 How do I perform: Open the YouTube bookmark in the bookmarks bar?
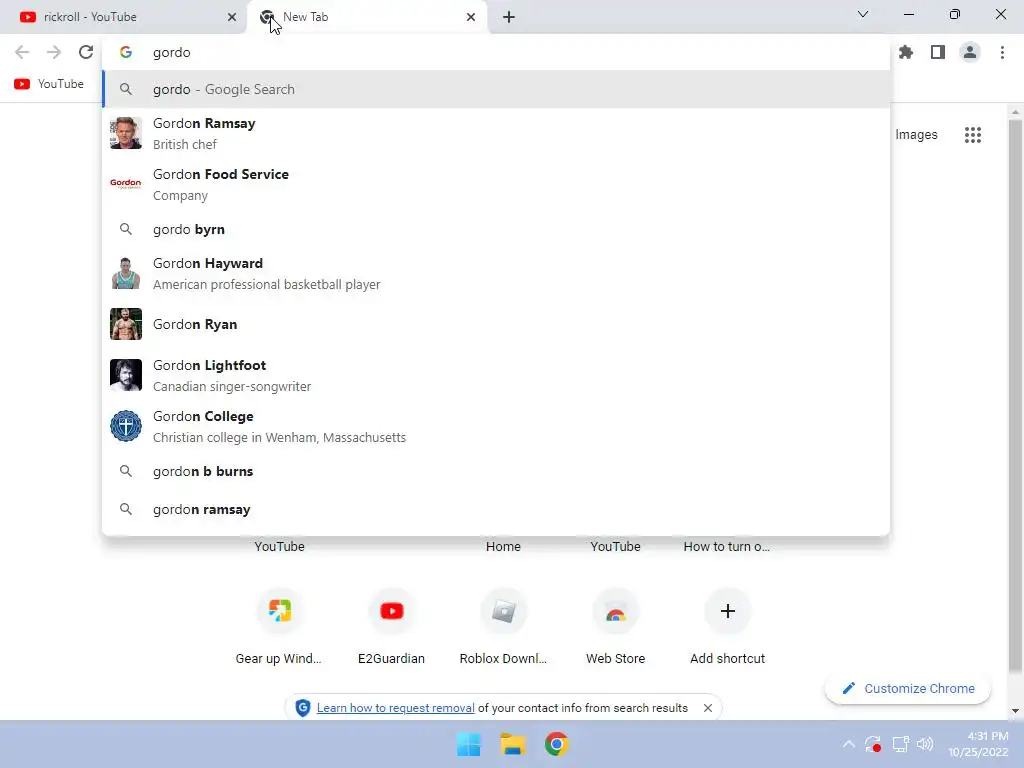[49, 84]
